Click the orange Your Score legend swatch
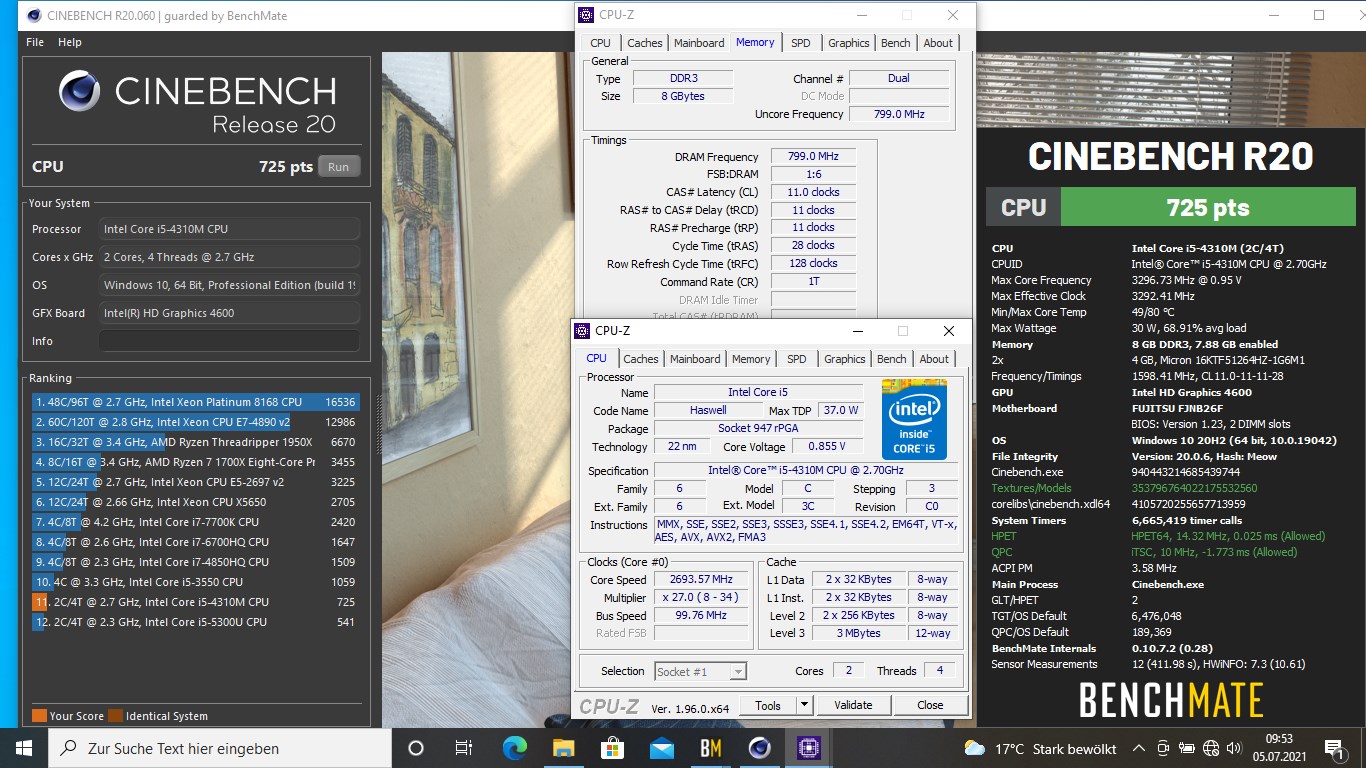The image size is (1366, 768). (x=39, y=716)
